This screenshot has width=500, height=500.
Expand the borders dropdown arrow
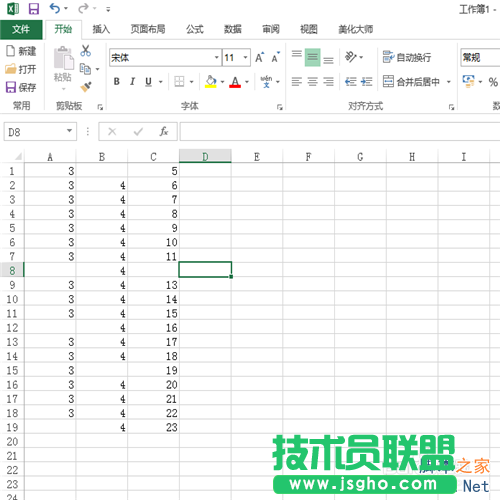pos(192,82)
